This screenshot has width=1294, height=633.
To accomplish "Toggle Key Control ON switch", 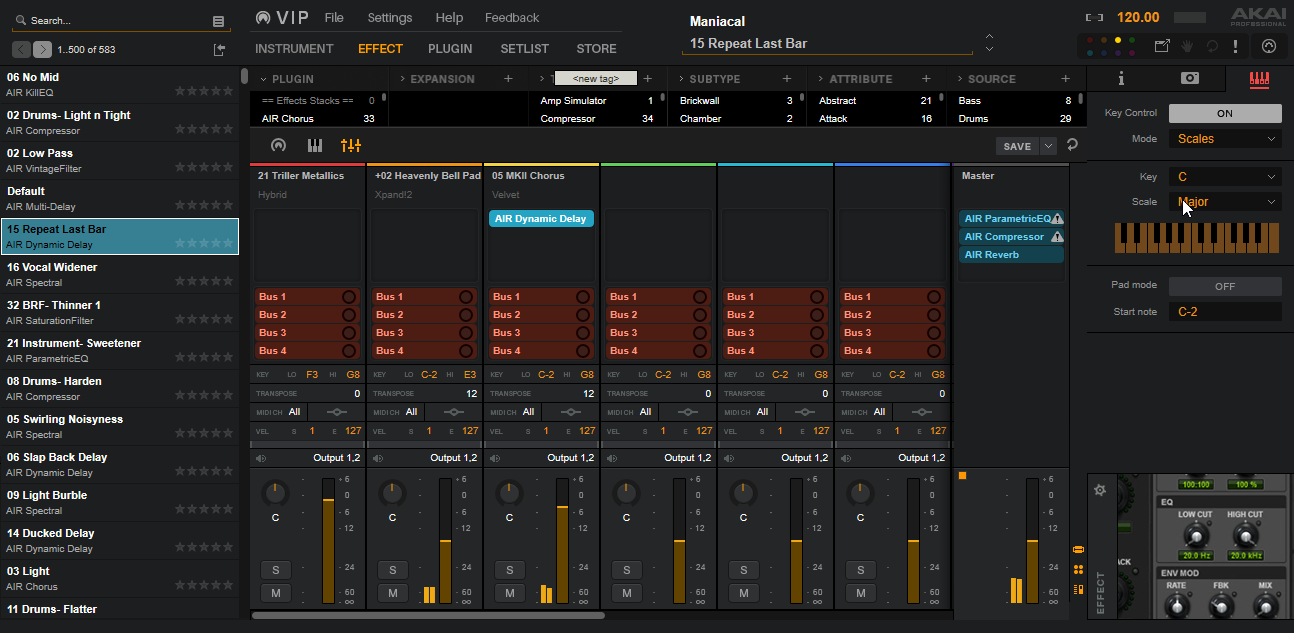I will point(1225,113).
